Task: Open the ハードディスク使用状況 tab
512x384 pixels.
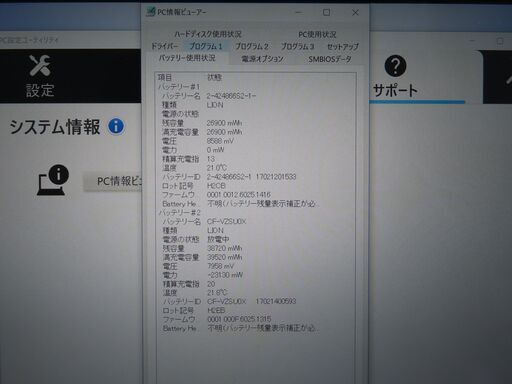Action: (208, 34)
